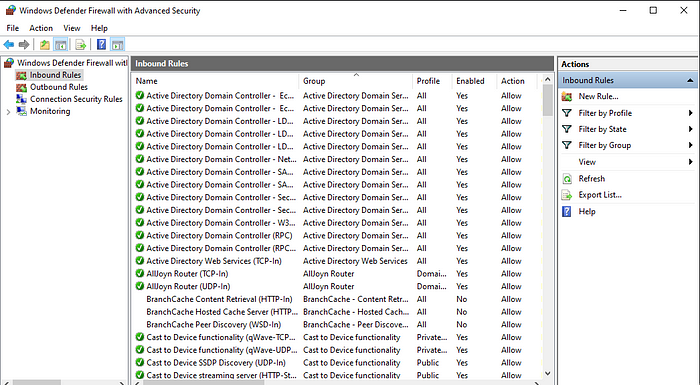Select Windows Defender Firewall root tree node
Screen dimensions: 700x385
[72, 63]
